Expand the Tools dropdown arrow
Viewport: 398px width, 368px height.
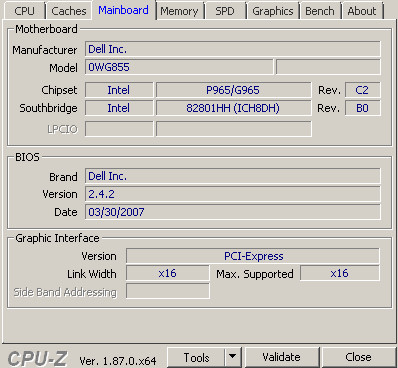click(x=233, y=358)
